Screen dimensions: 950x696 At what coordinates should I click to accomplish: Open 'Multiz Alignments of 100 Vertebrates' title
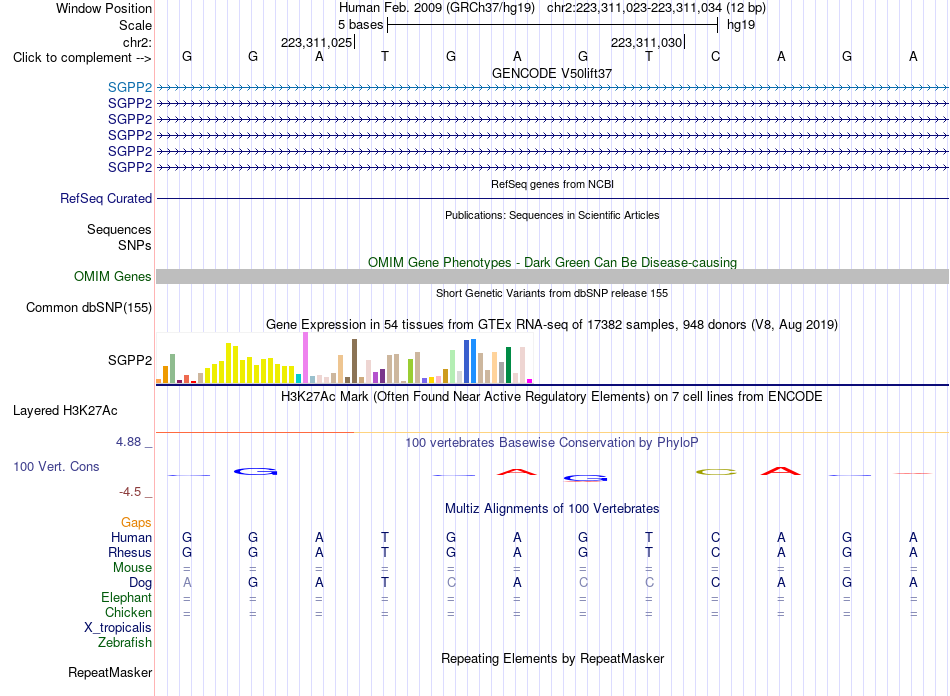click(x=552, y=509)
